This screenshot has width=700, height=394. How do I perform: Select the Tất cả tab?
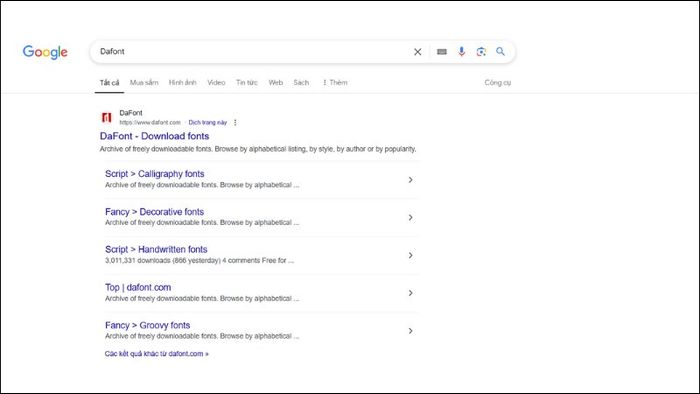click(109, 83)
